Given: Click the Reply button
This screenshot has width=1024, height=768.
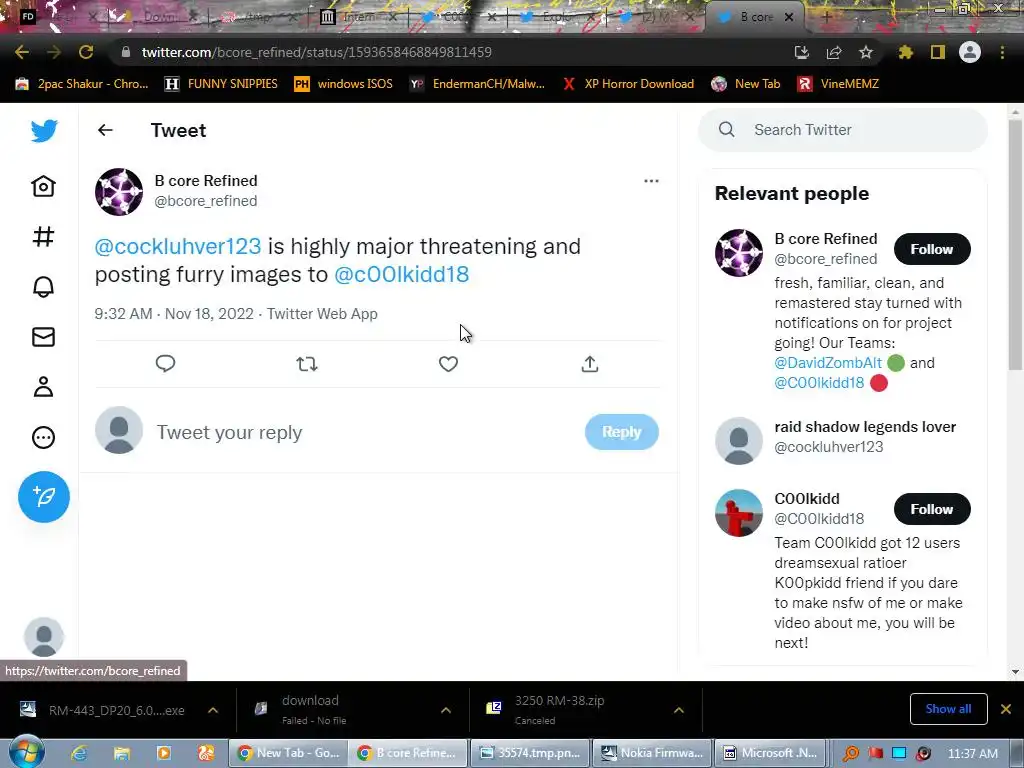Looking at the screenshot, I should click(x=622, y=432).
